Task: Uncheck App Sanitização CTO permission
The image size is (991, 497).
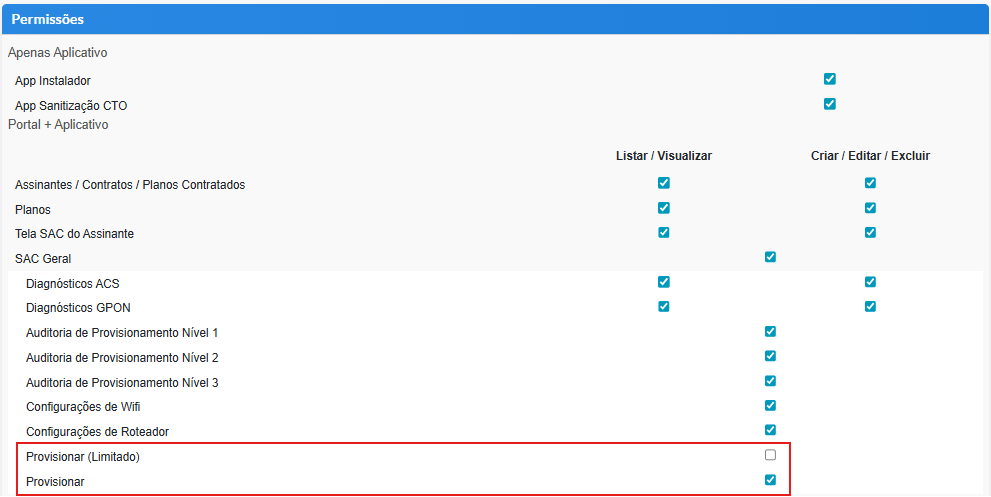Action: coord(829,104)
